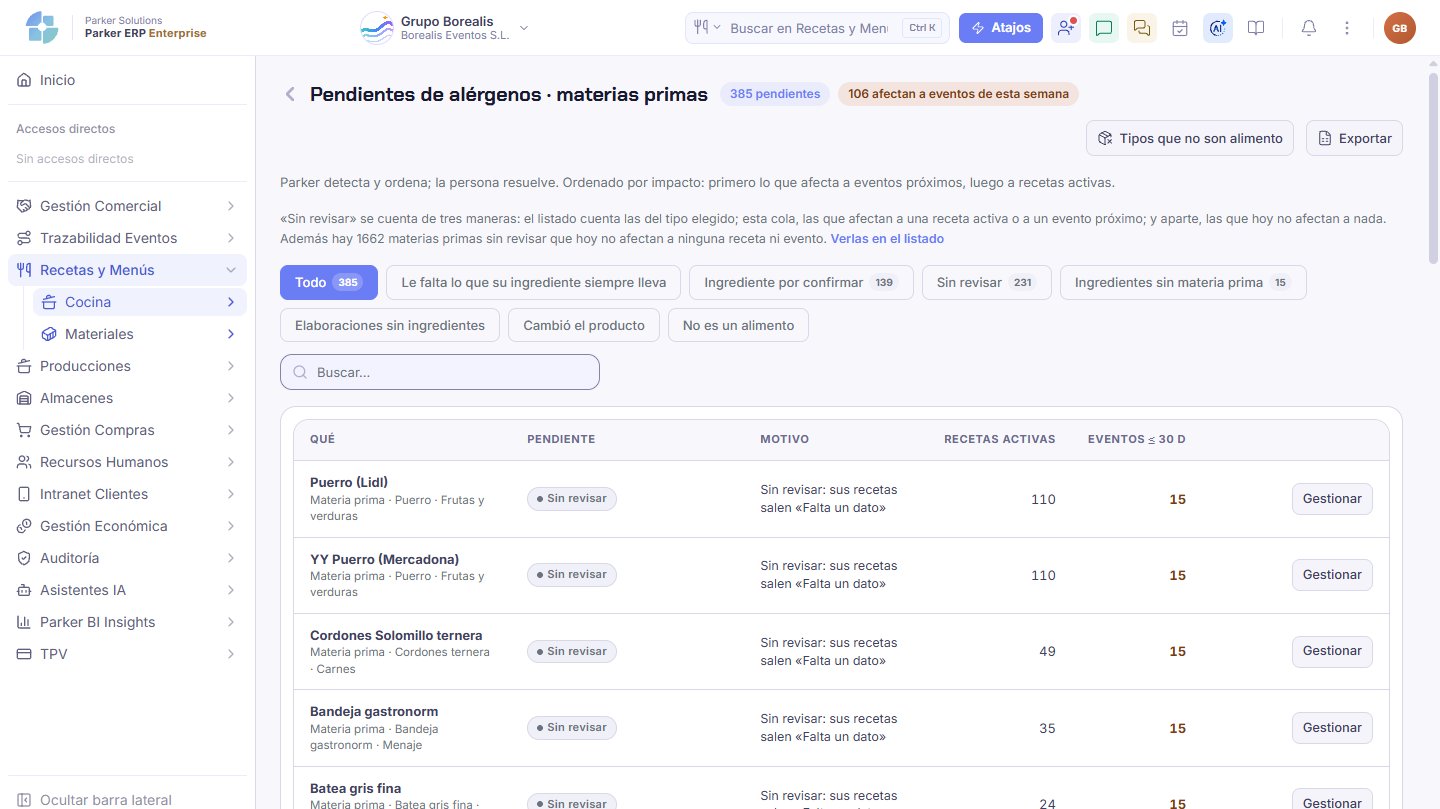Expand the Materiales submenu
Image resolution: width=1440 pixels, height=809 pixels.
pos(139,334)
